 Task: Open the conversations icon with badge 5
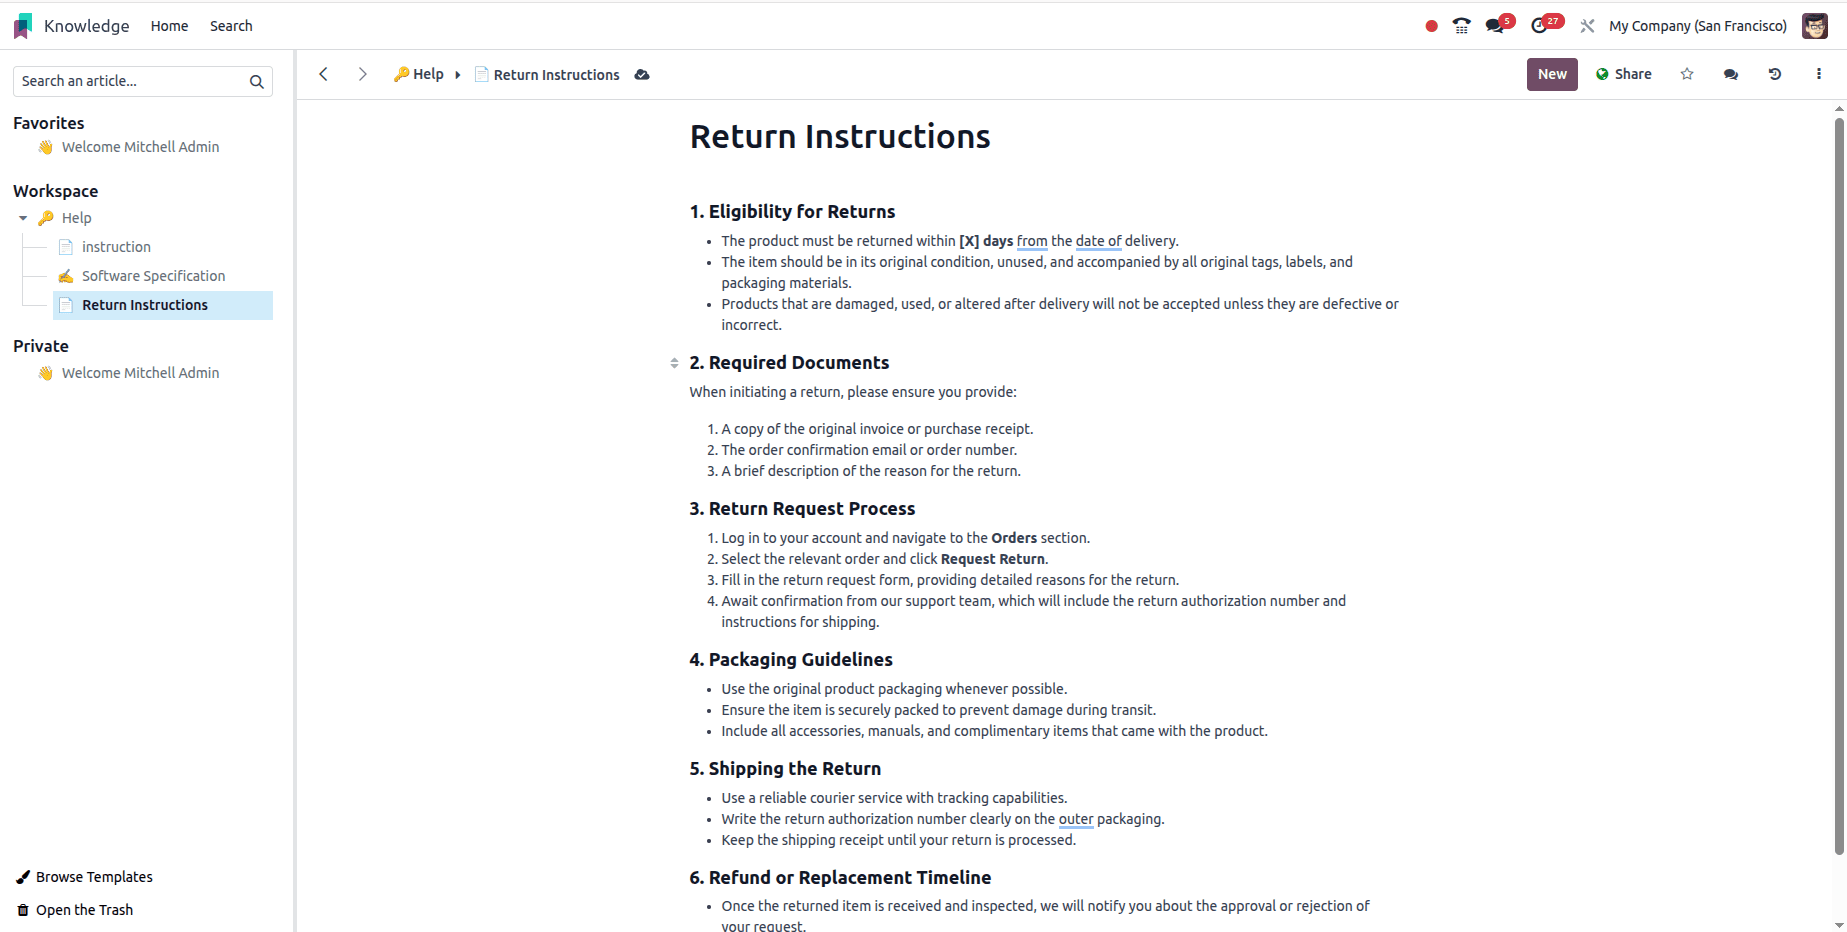1495,26
